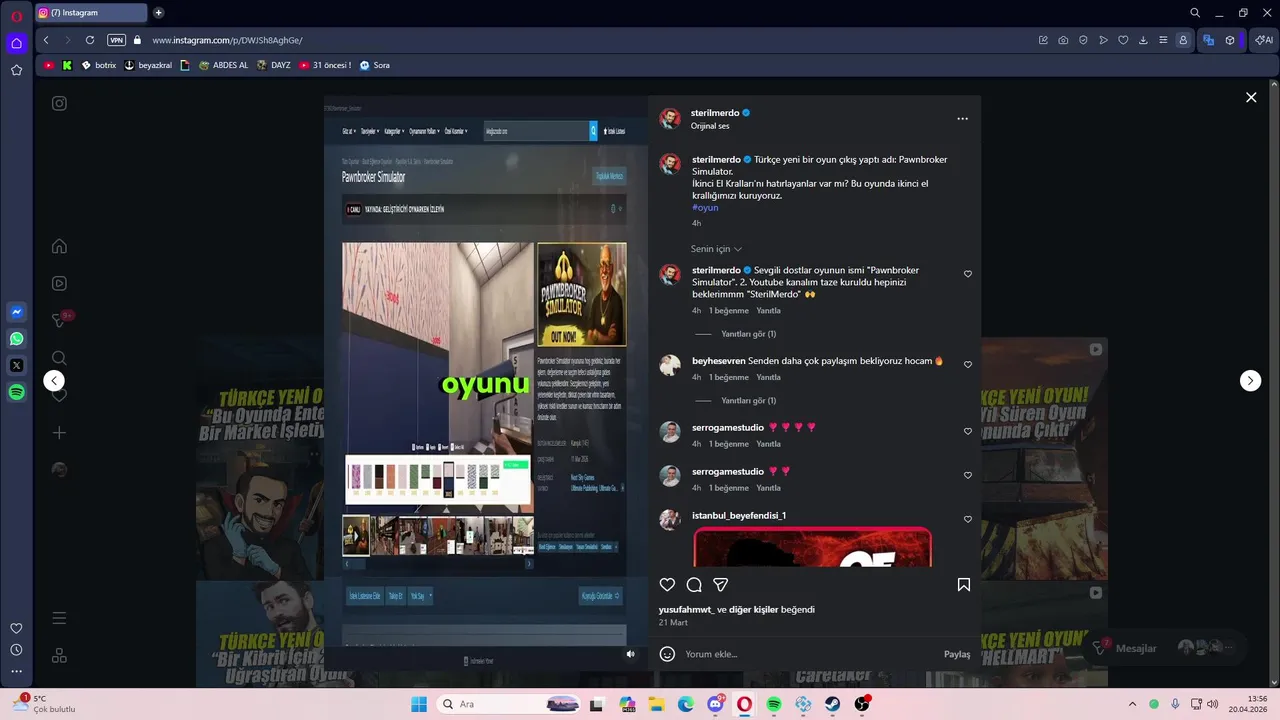Screen dimensions: 1280x720
Task: Open the Mesajlar floating messages button
Action: (1166, 648)
